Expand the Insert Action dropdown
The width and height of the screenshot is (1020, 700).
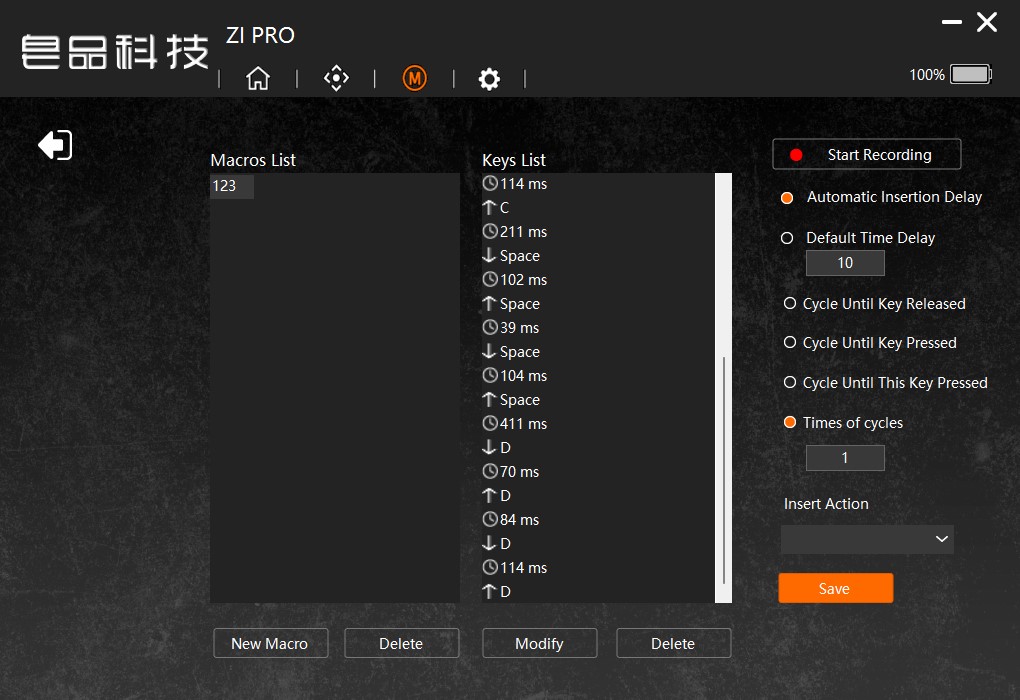click(x=867, y=539)
